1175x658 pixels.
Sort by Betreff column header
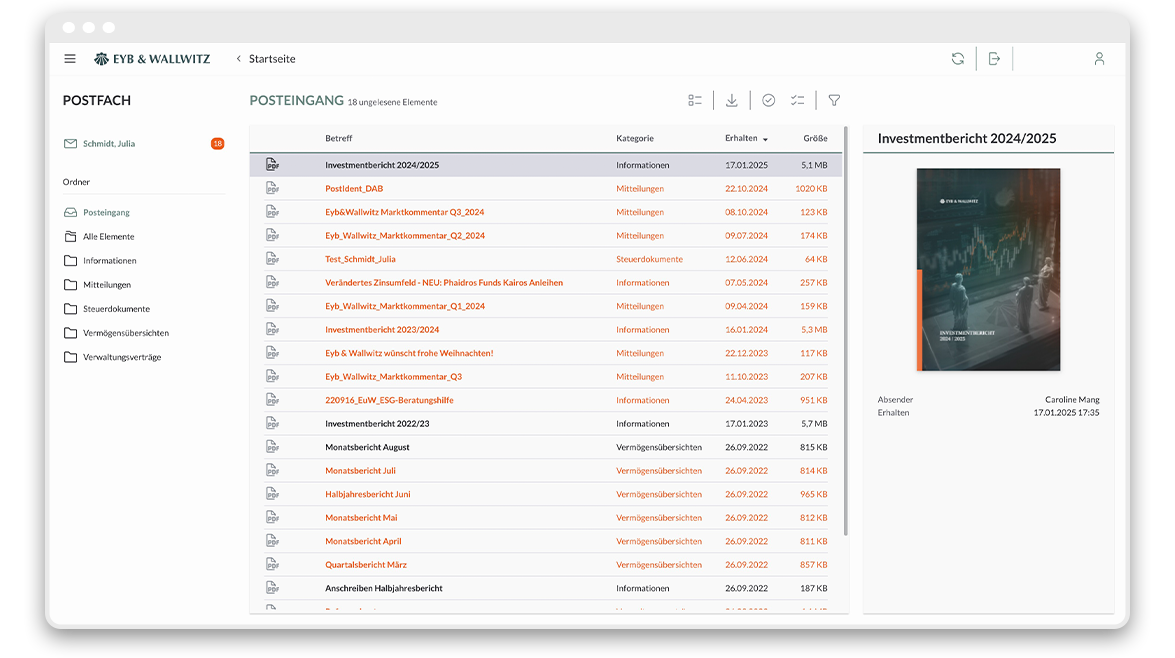click(339, 138)
